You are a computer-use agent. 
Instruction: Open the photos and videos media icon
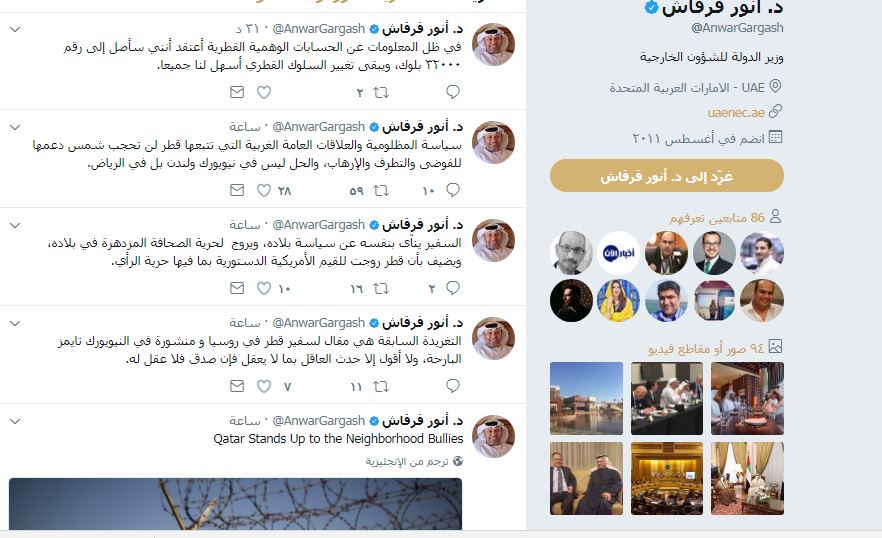point(776,347)
